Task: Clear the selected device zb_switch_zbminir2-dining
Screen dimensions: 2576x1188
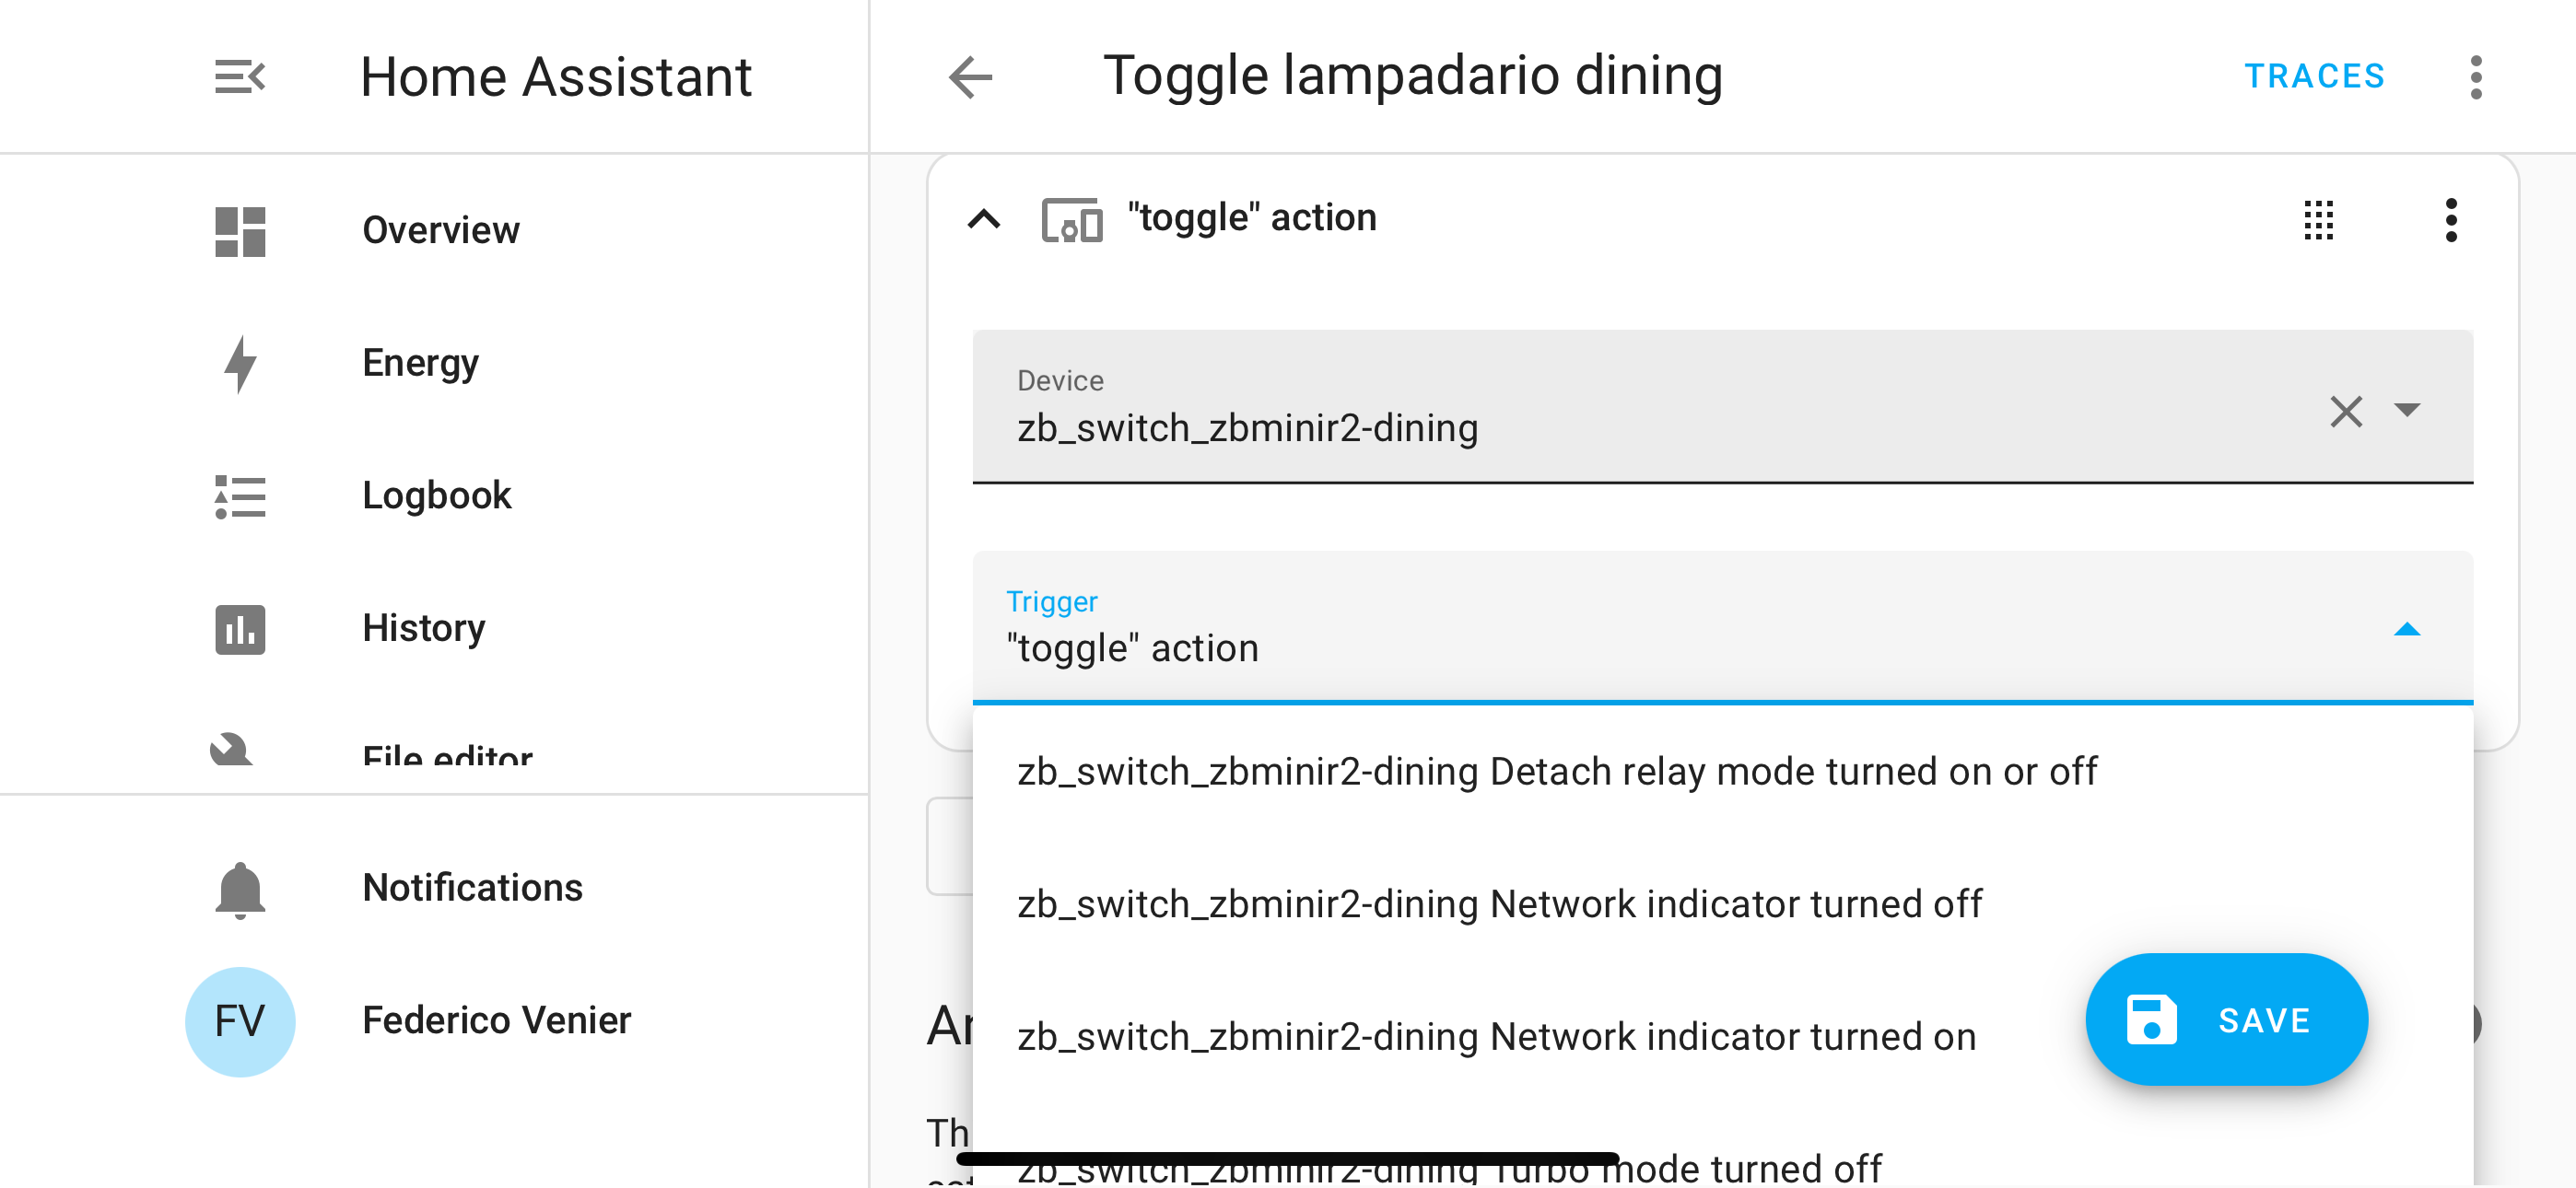Action: 2346,411
